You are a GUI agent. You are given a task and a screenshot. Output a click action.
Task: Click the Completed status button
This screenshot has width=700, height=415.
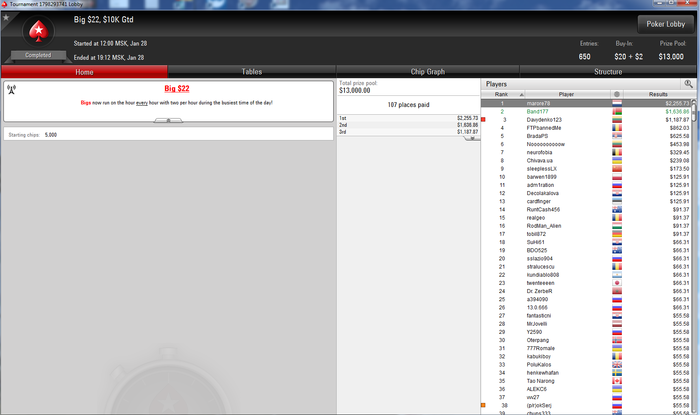click(38, 55)
